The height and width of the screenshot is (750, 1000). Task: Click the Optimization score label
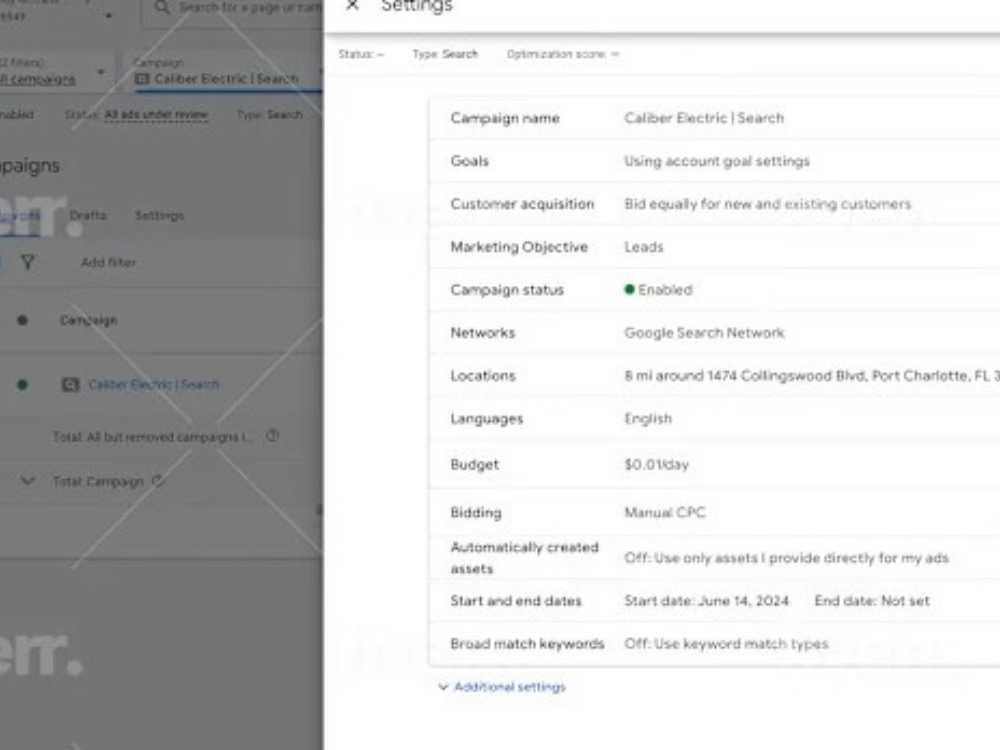tap(562, 54)
